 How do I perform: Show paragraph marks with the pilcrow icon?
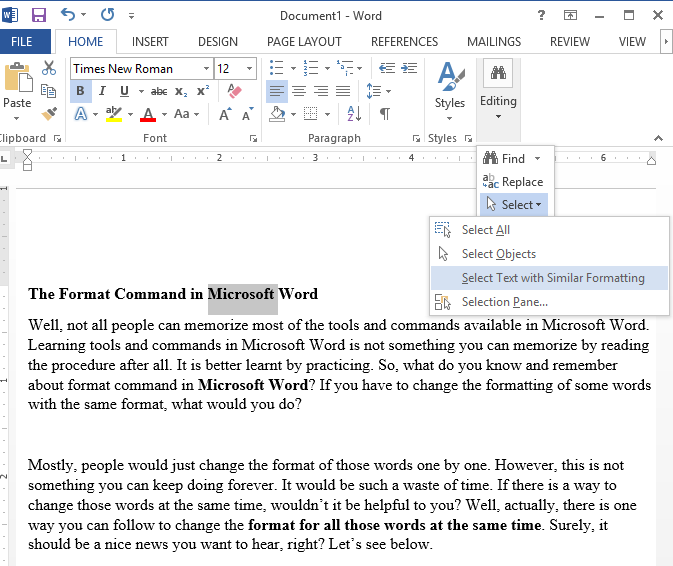385,114
